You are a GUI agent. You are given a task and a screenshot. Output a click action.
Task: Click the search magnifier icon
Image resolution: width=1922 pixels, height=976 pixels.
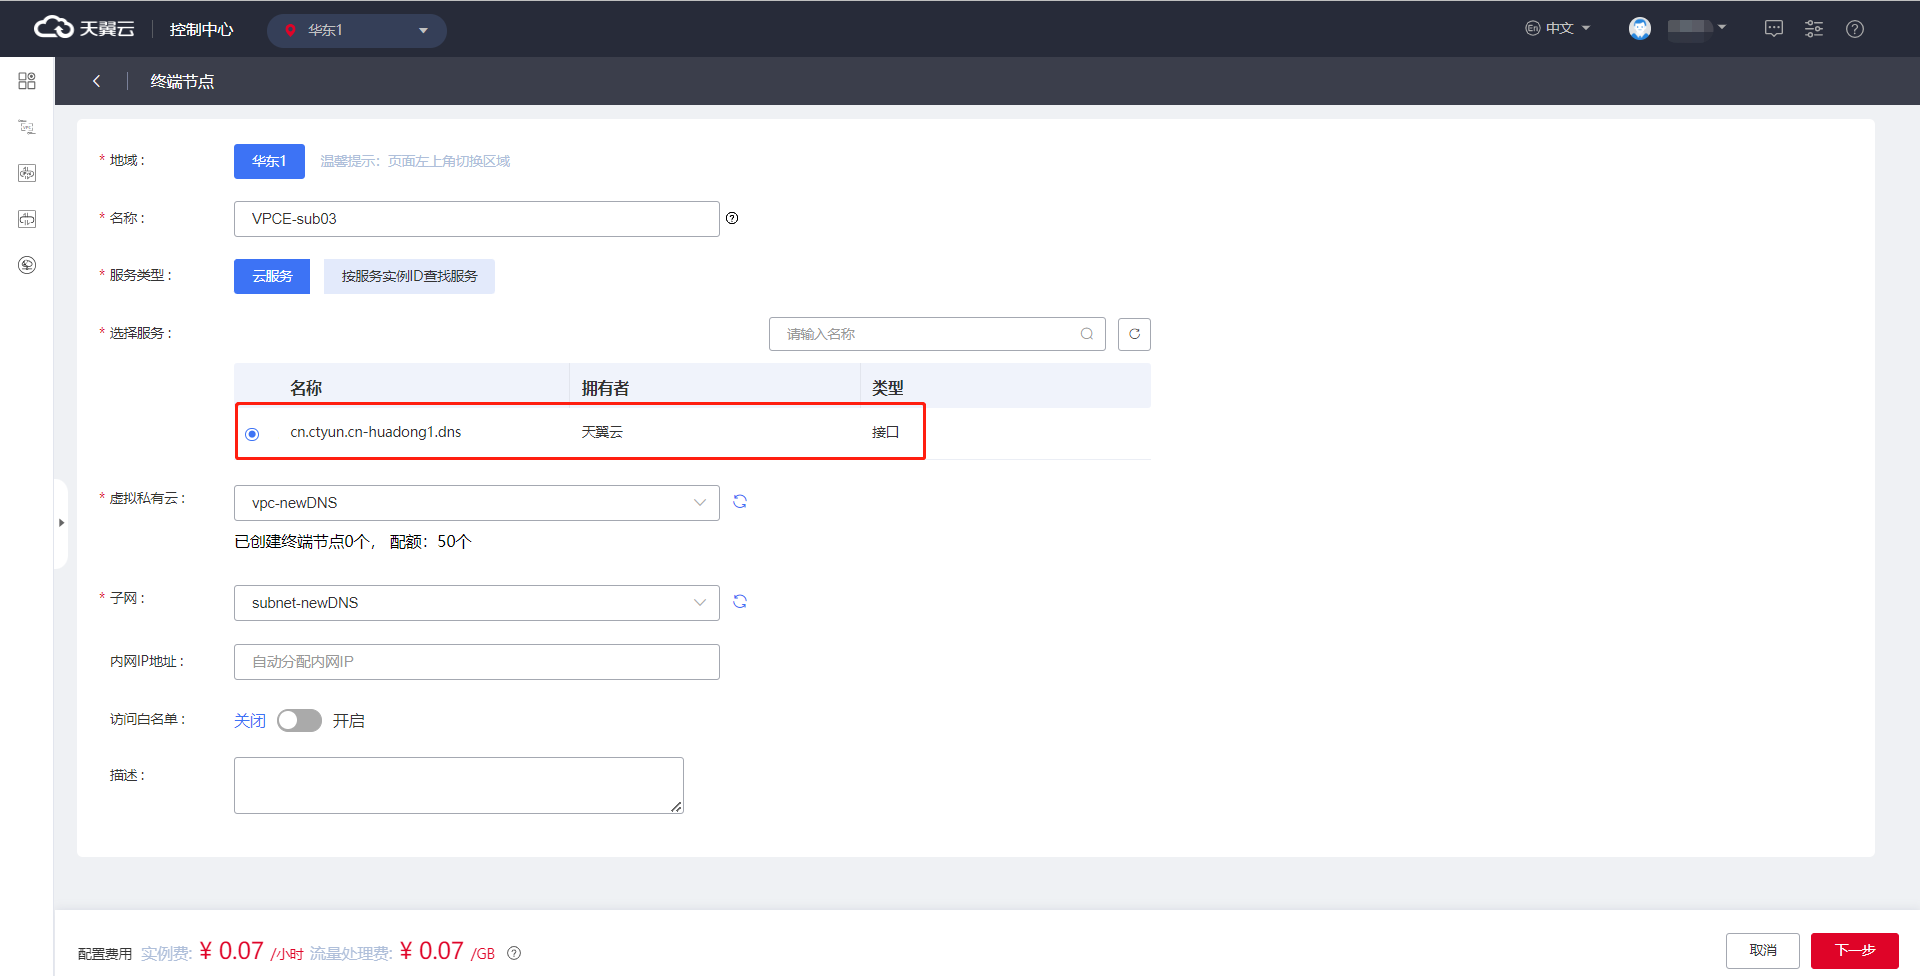tap(1087, 334)
